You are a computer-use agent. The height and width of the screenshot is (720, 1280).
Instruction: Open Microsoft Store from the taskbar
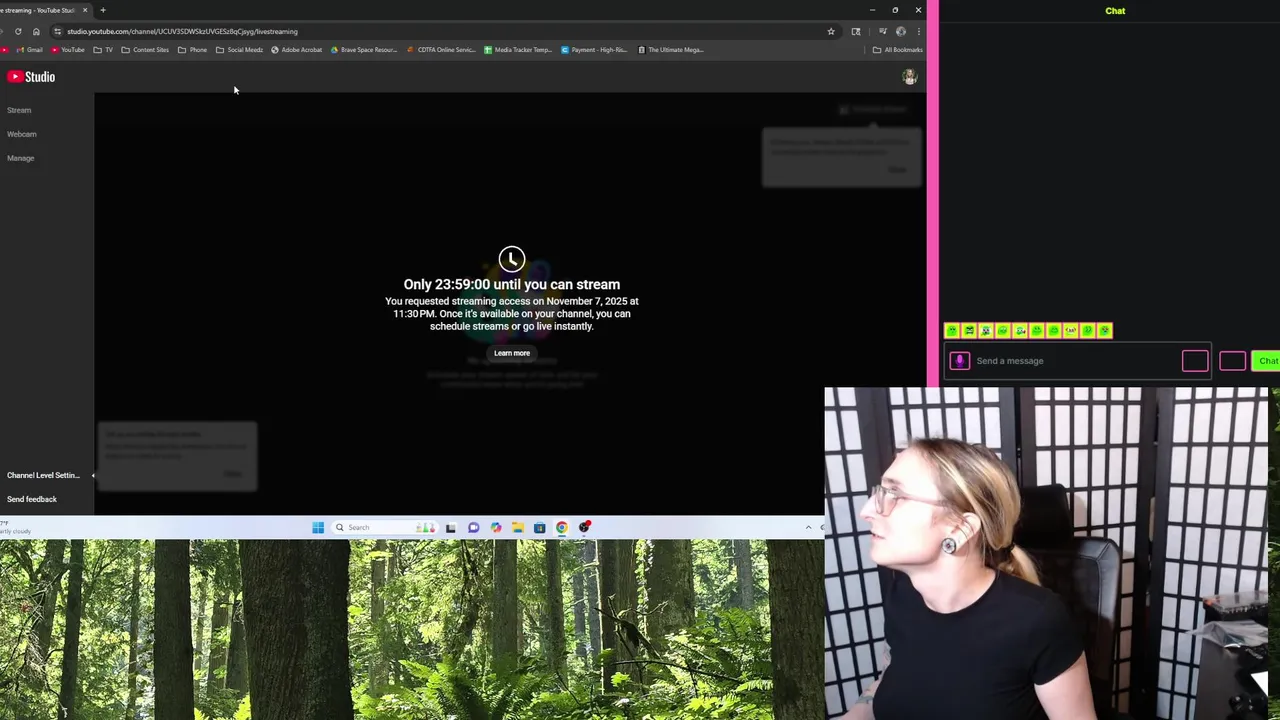coord(539,527)
